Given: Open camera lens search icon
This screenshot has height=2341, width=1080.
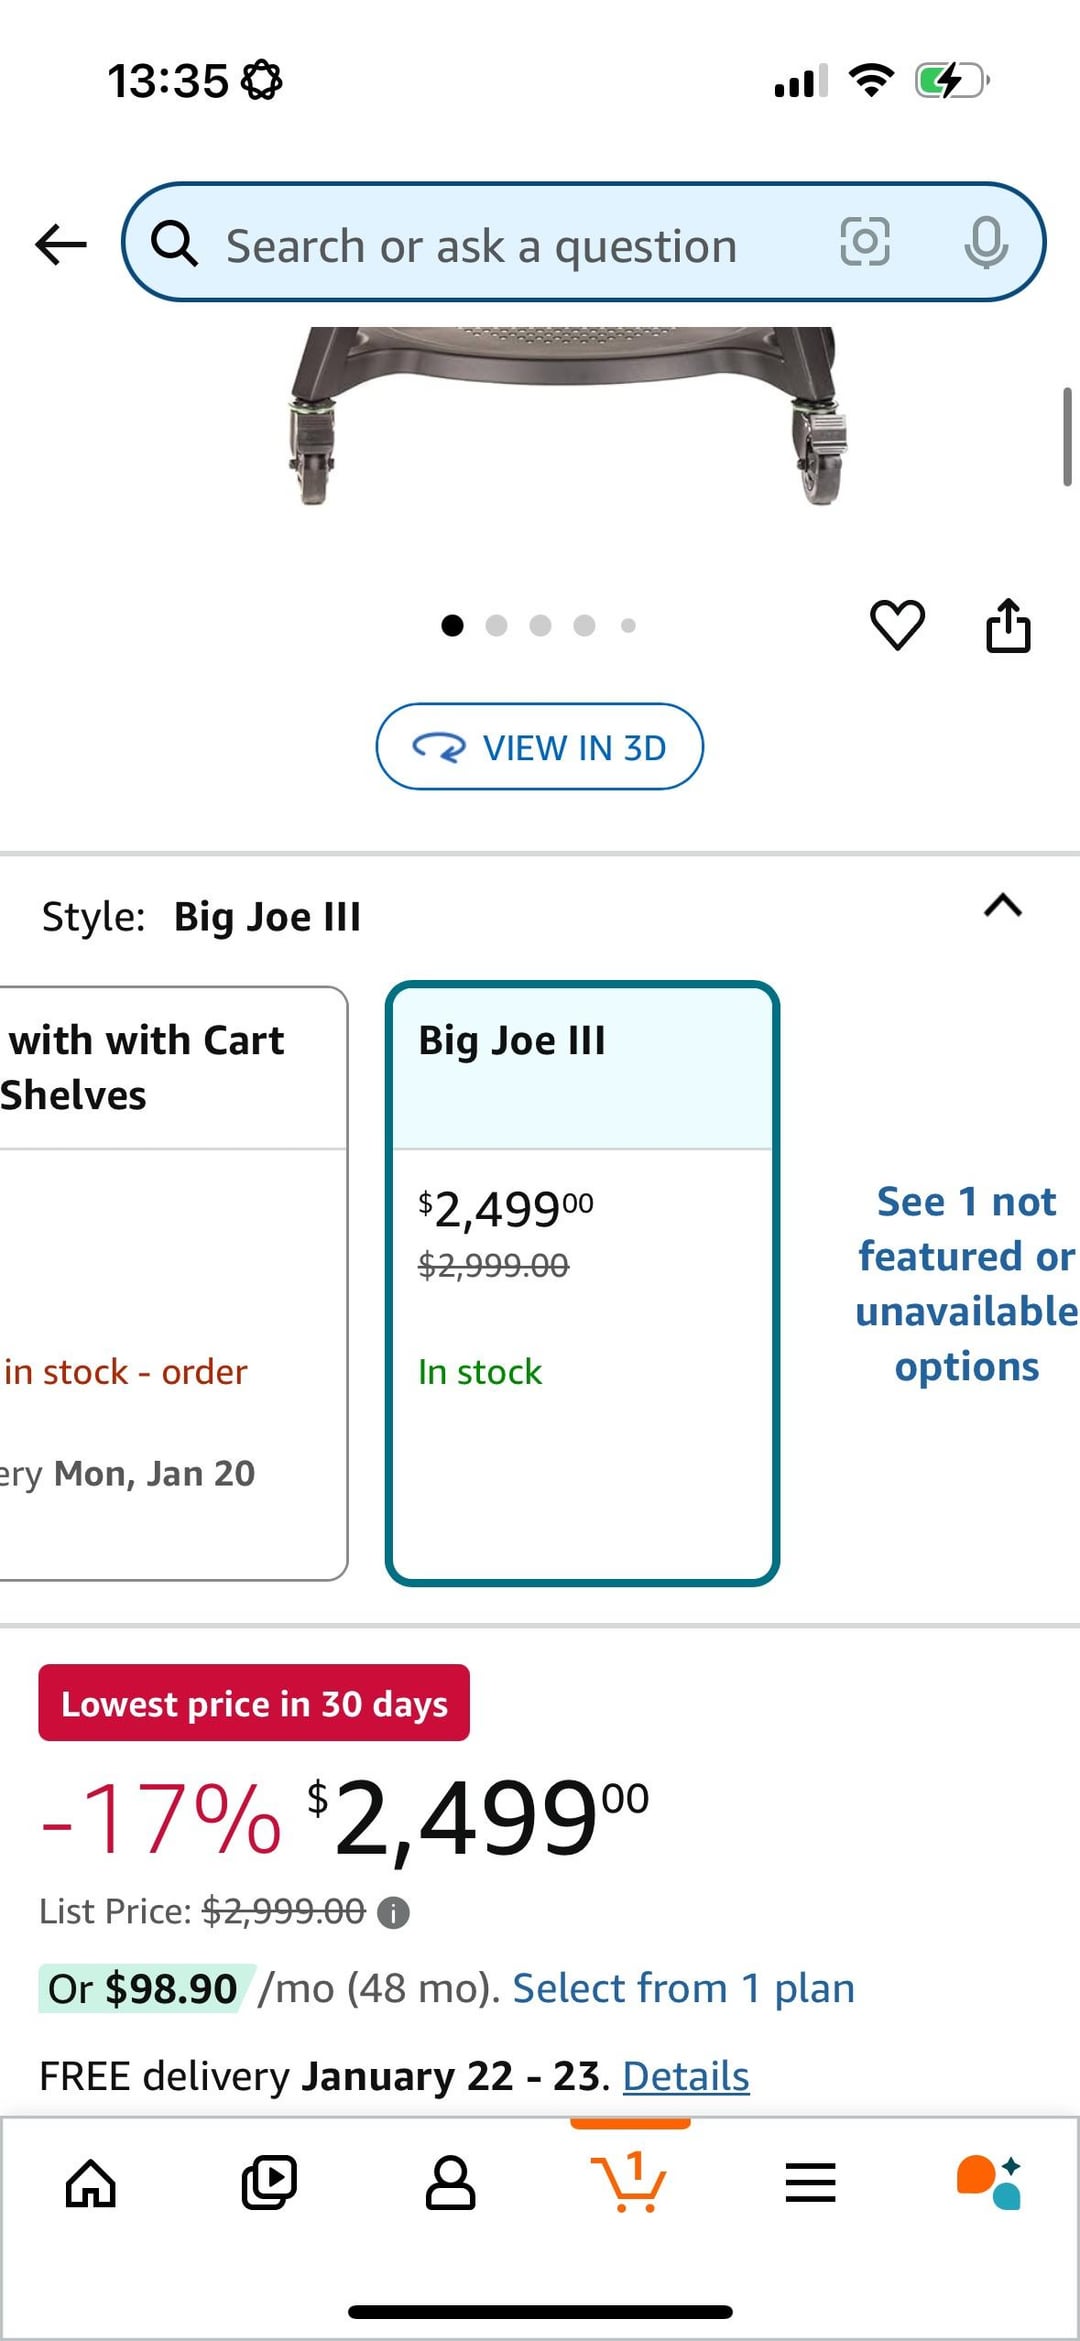Looking at the screenshot, I should pyautogui.click(x=865, y=242).
